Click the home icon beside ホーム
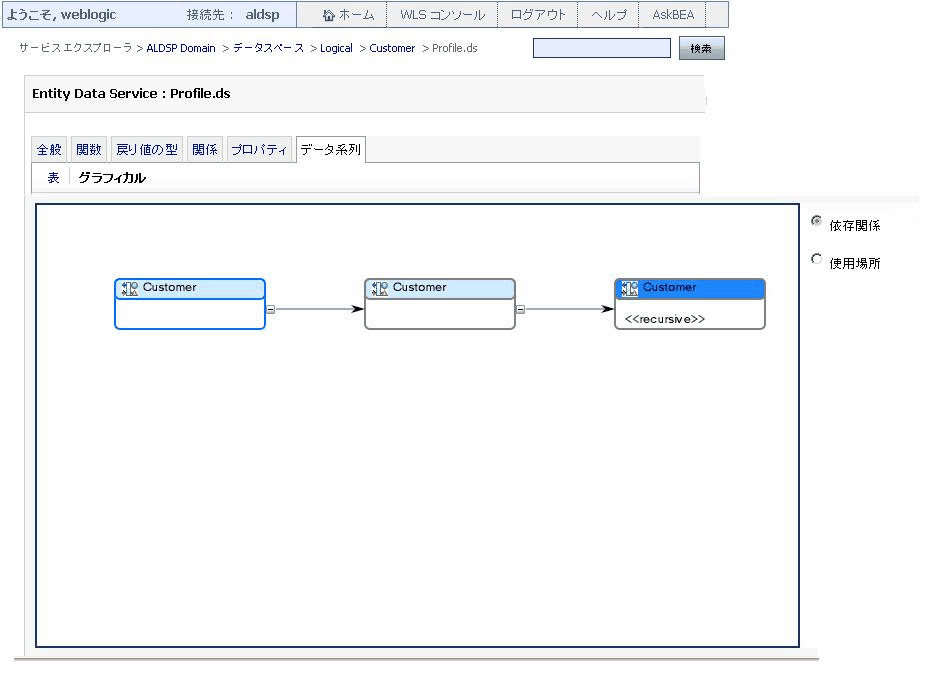 328,16
